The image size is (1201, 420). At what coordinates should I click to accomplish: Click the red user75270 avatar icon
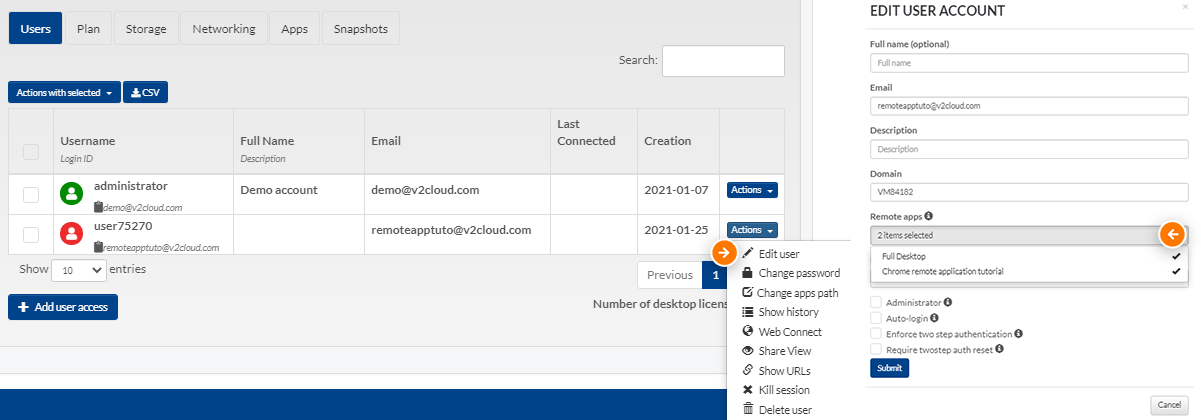(72, 234)
